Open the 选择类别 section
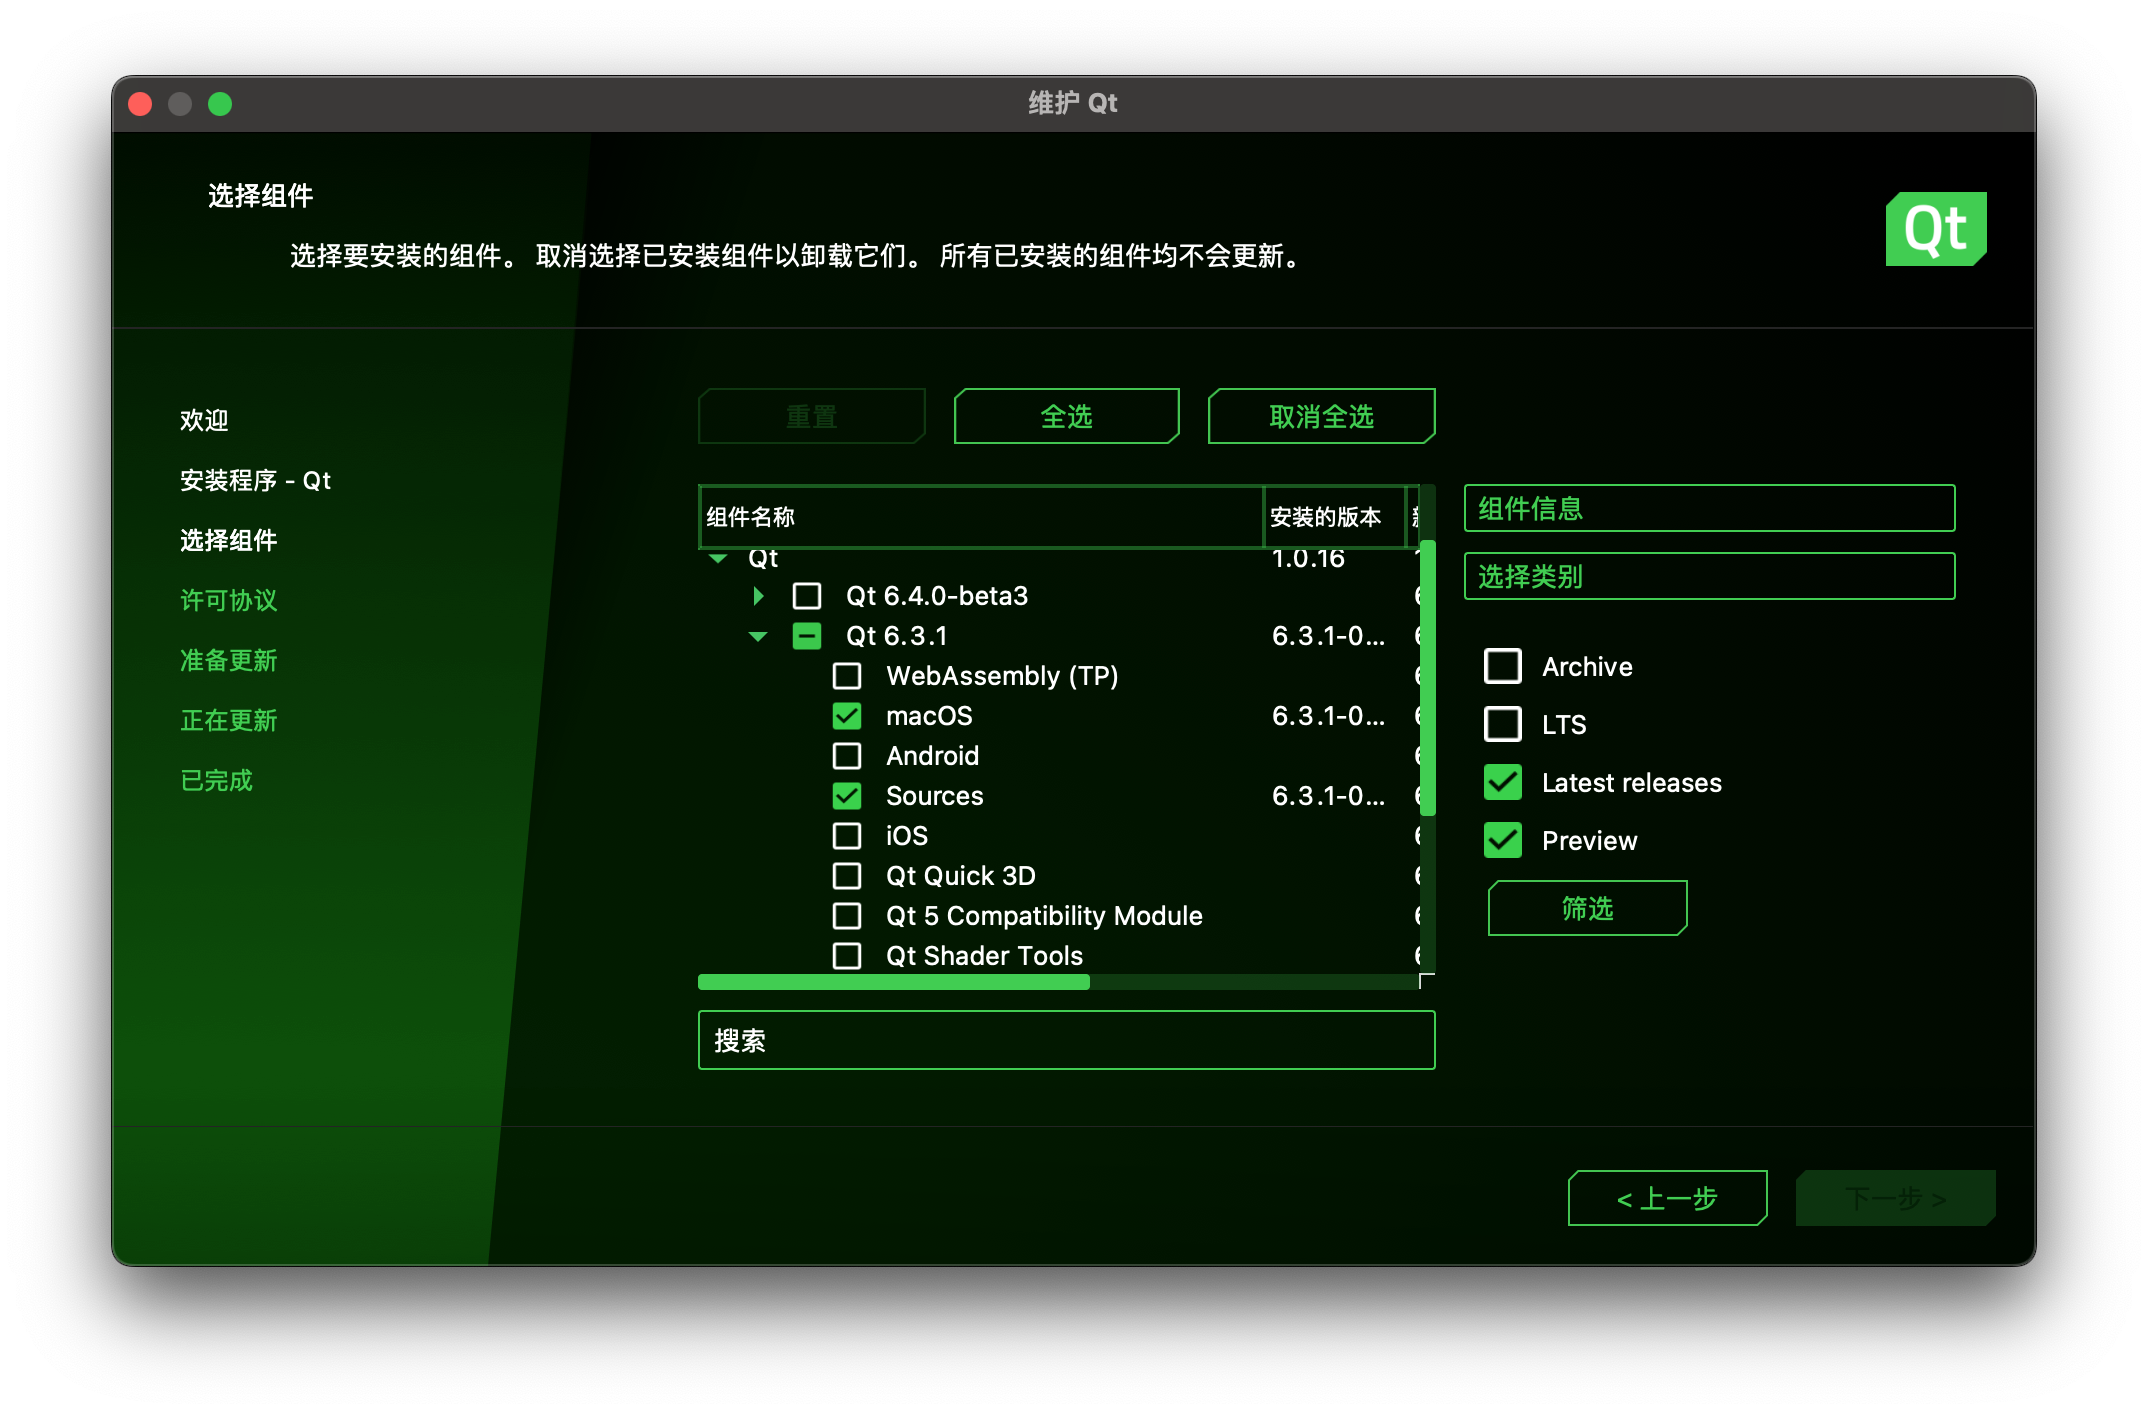Viewport: 2148px width, 1414px height. pyautogui.click(x=1709, y=576)
